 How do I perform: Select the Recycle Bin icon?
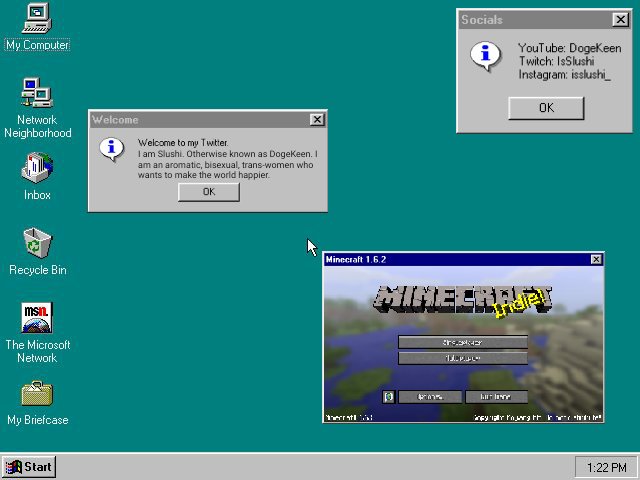[x=37, y=243]
